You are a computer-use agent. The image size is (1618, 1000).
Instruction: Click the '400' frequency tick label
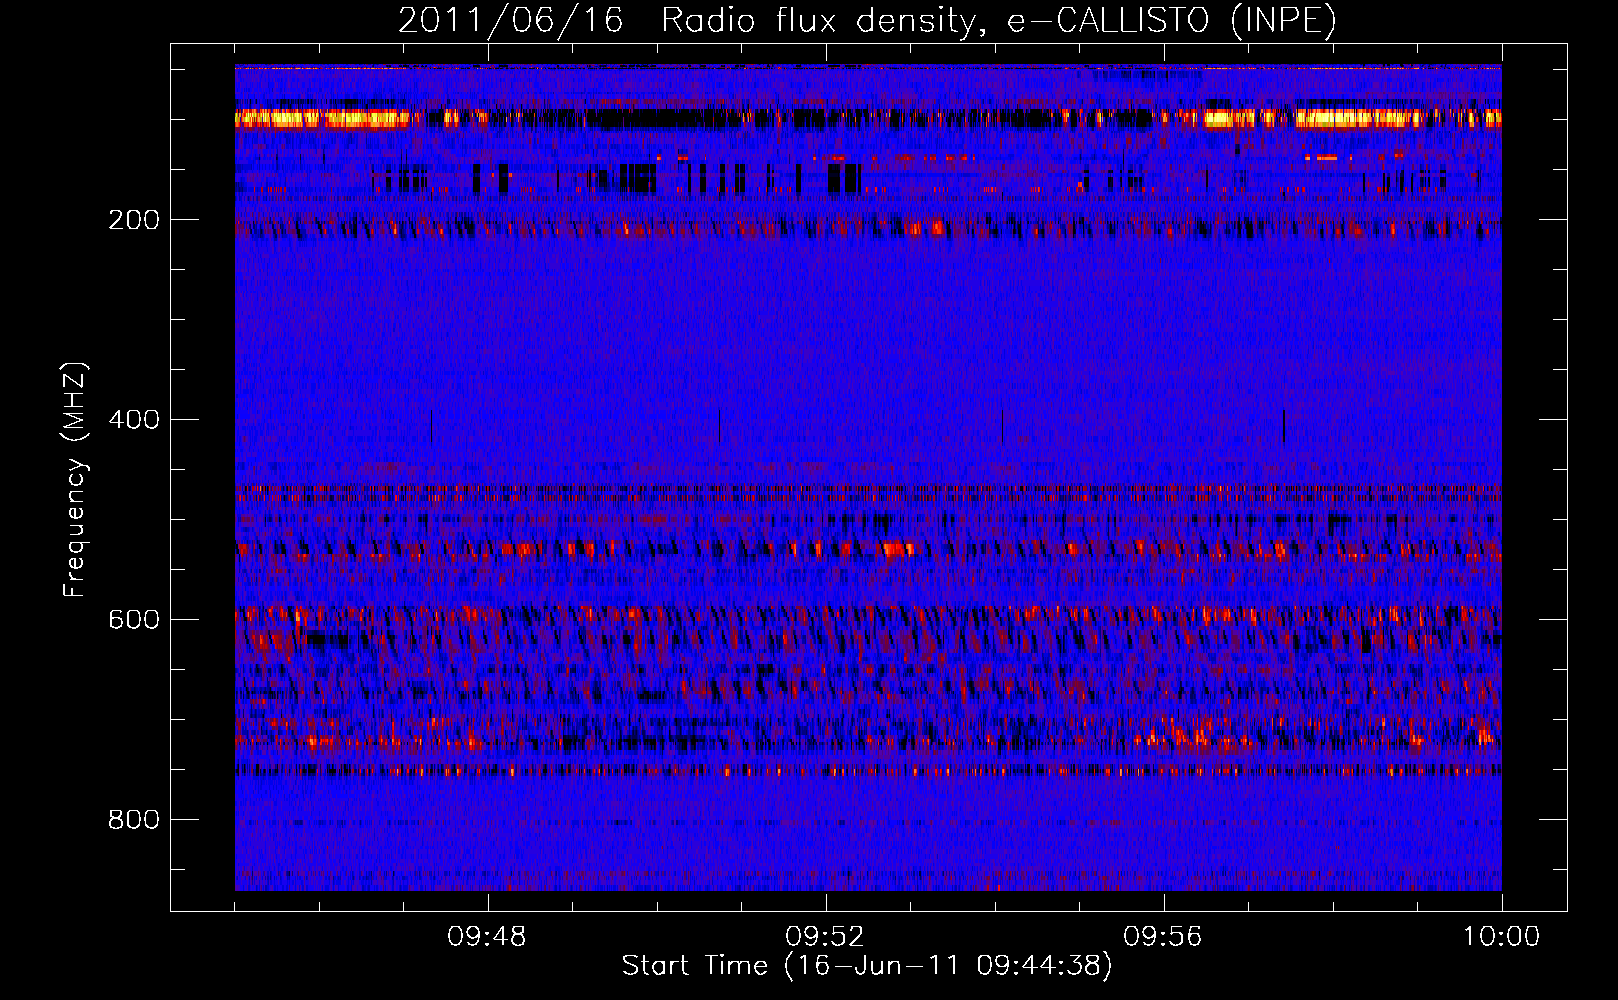click(134, 420)
